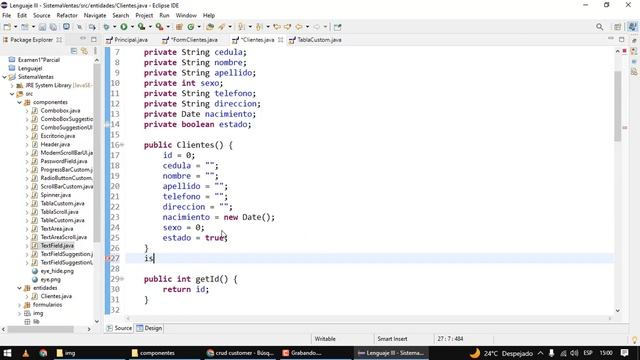The height and width of the screenshot is (360, 640).
Task: Click the tip lightbulb in status bar
Action: pos(635,339)
